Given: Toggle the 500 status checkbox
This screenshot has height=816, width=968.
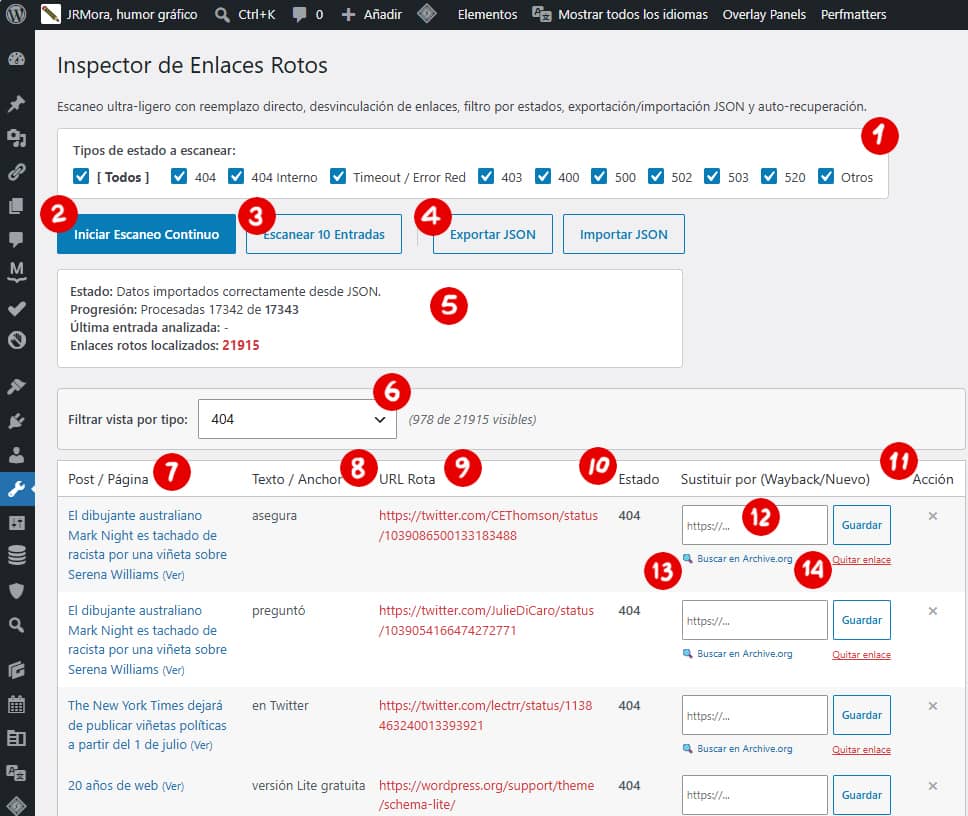Looking at the screenshot, I should pyautogui.click(x=599, y=177).
